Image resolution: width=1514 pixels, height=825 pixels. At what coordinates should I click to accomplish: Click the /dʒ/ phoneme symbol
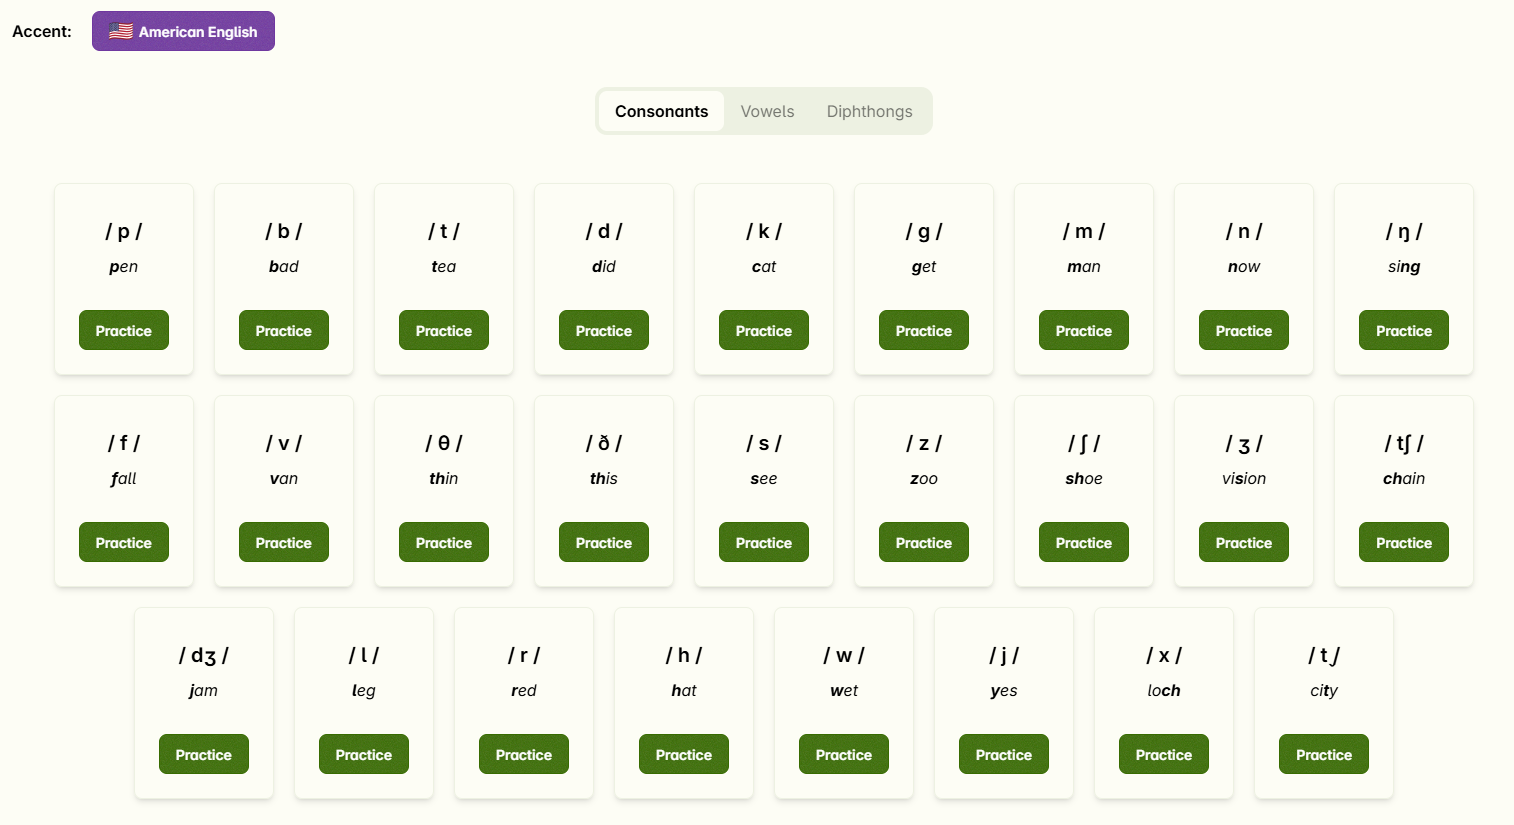pos(204,655)
